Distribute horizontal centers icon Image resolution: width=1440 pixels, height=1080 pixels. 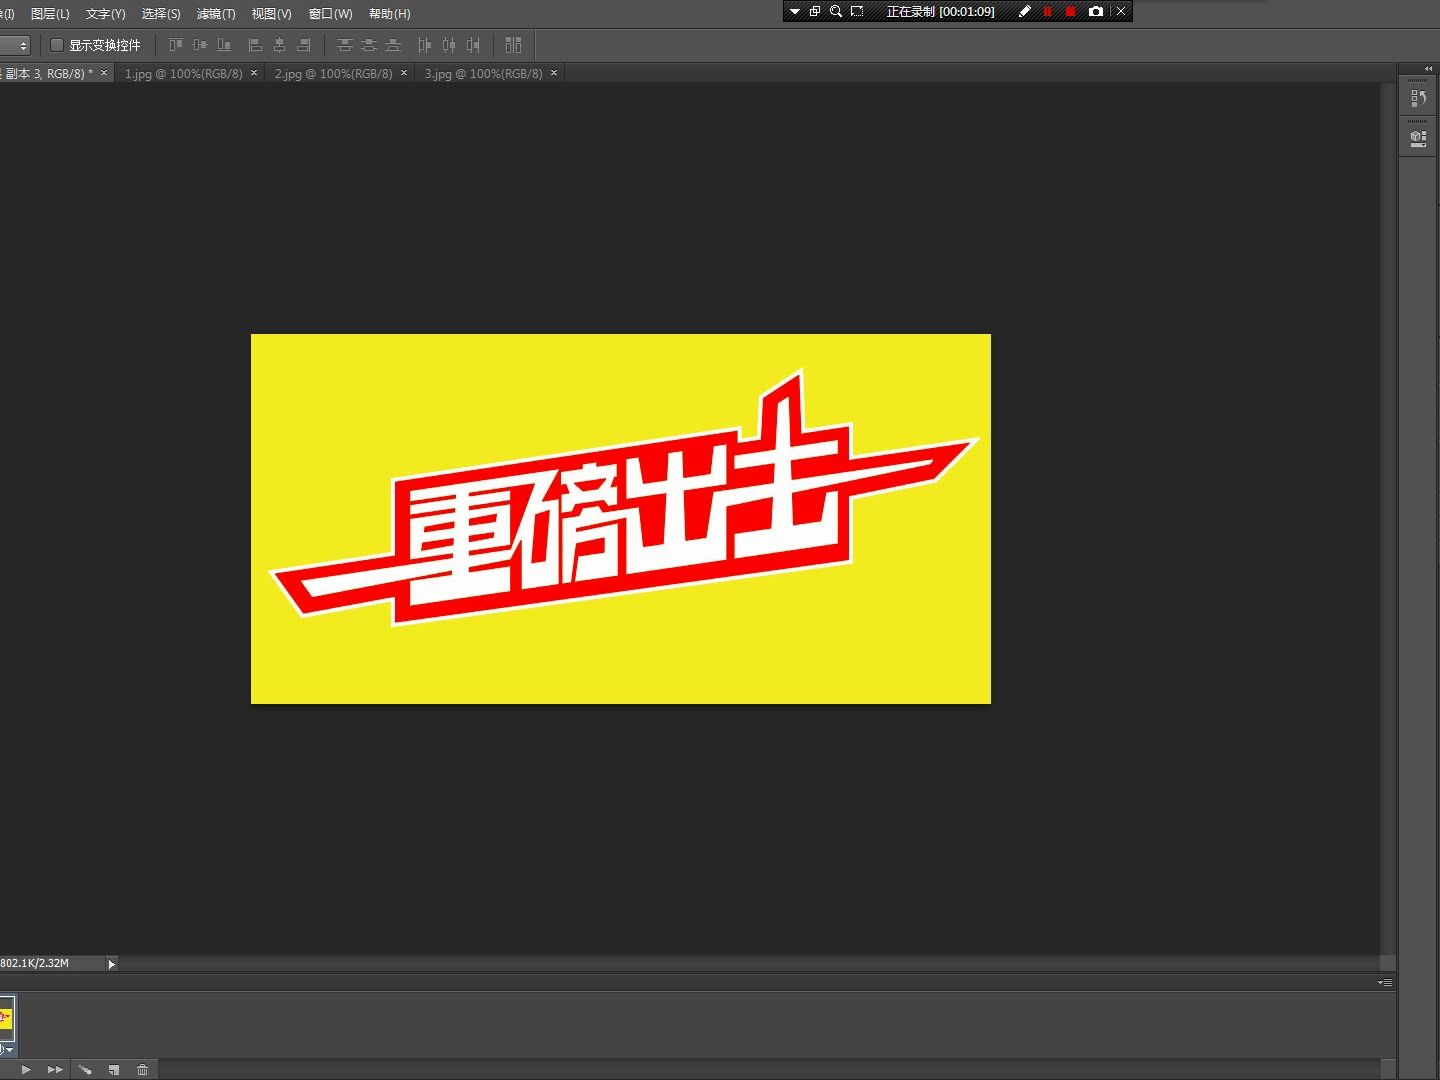[x=448, y=45]
